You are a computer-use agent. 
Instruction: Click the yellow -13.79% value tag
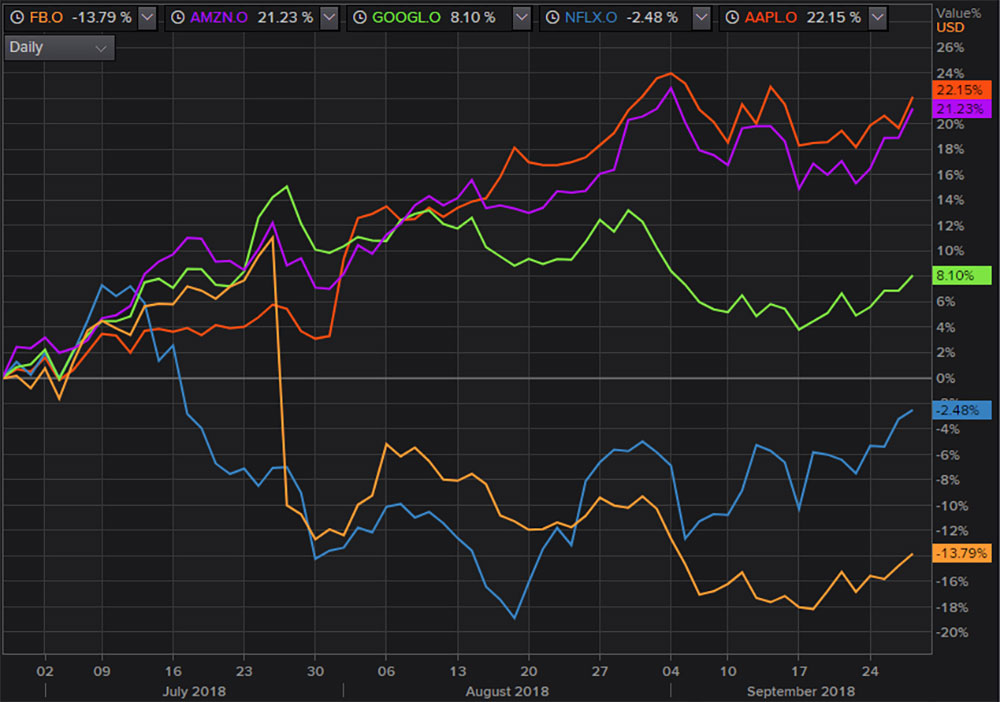tap(960, 553)
